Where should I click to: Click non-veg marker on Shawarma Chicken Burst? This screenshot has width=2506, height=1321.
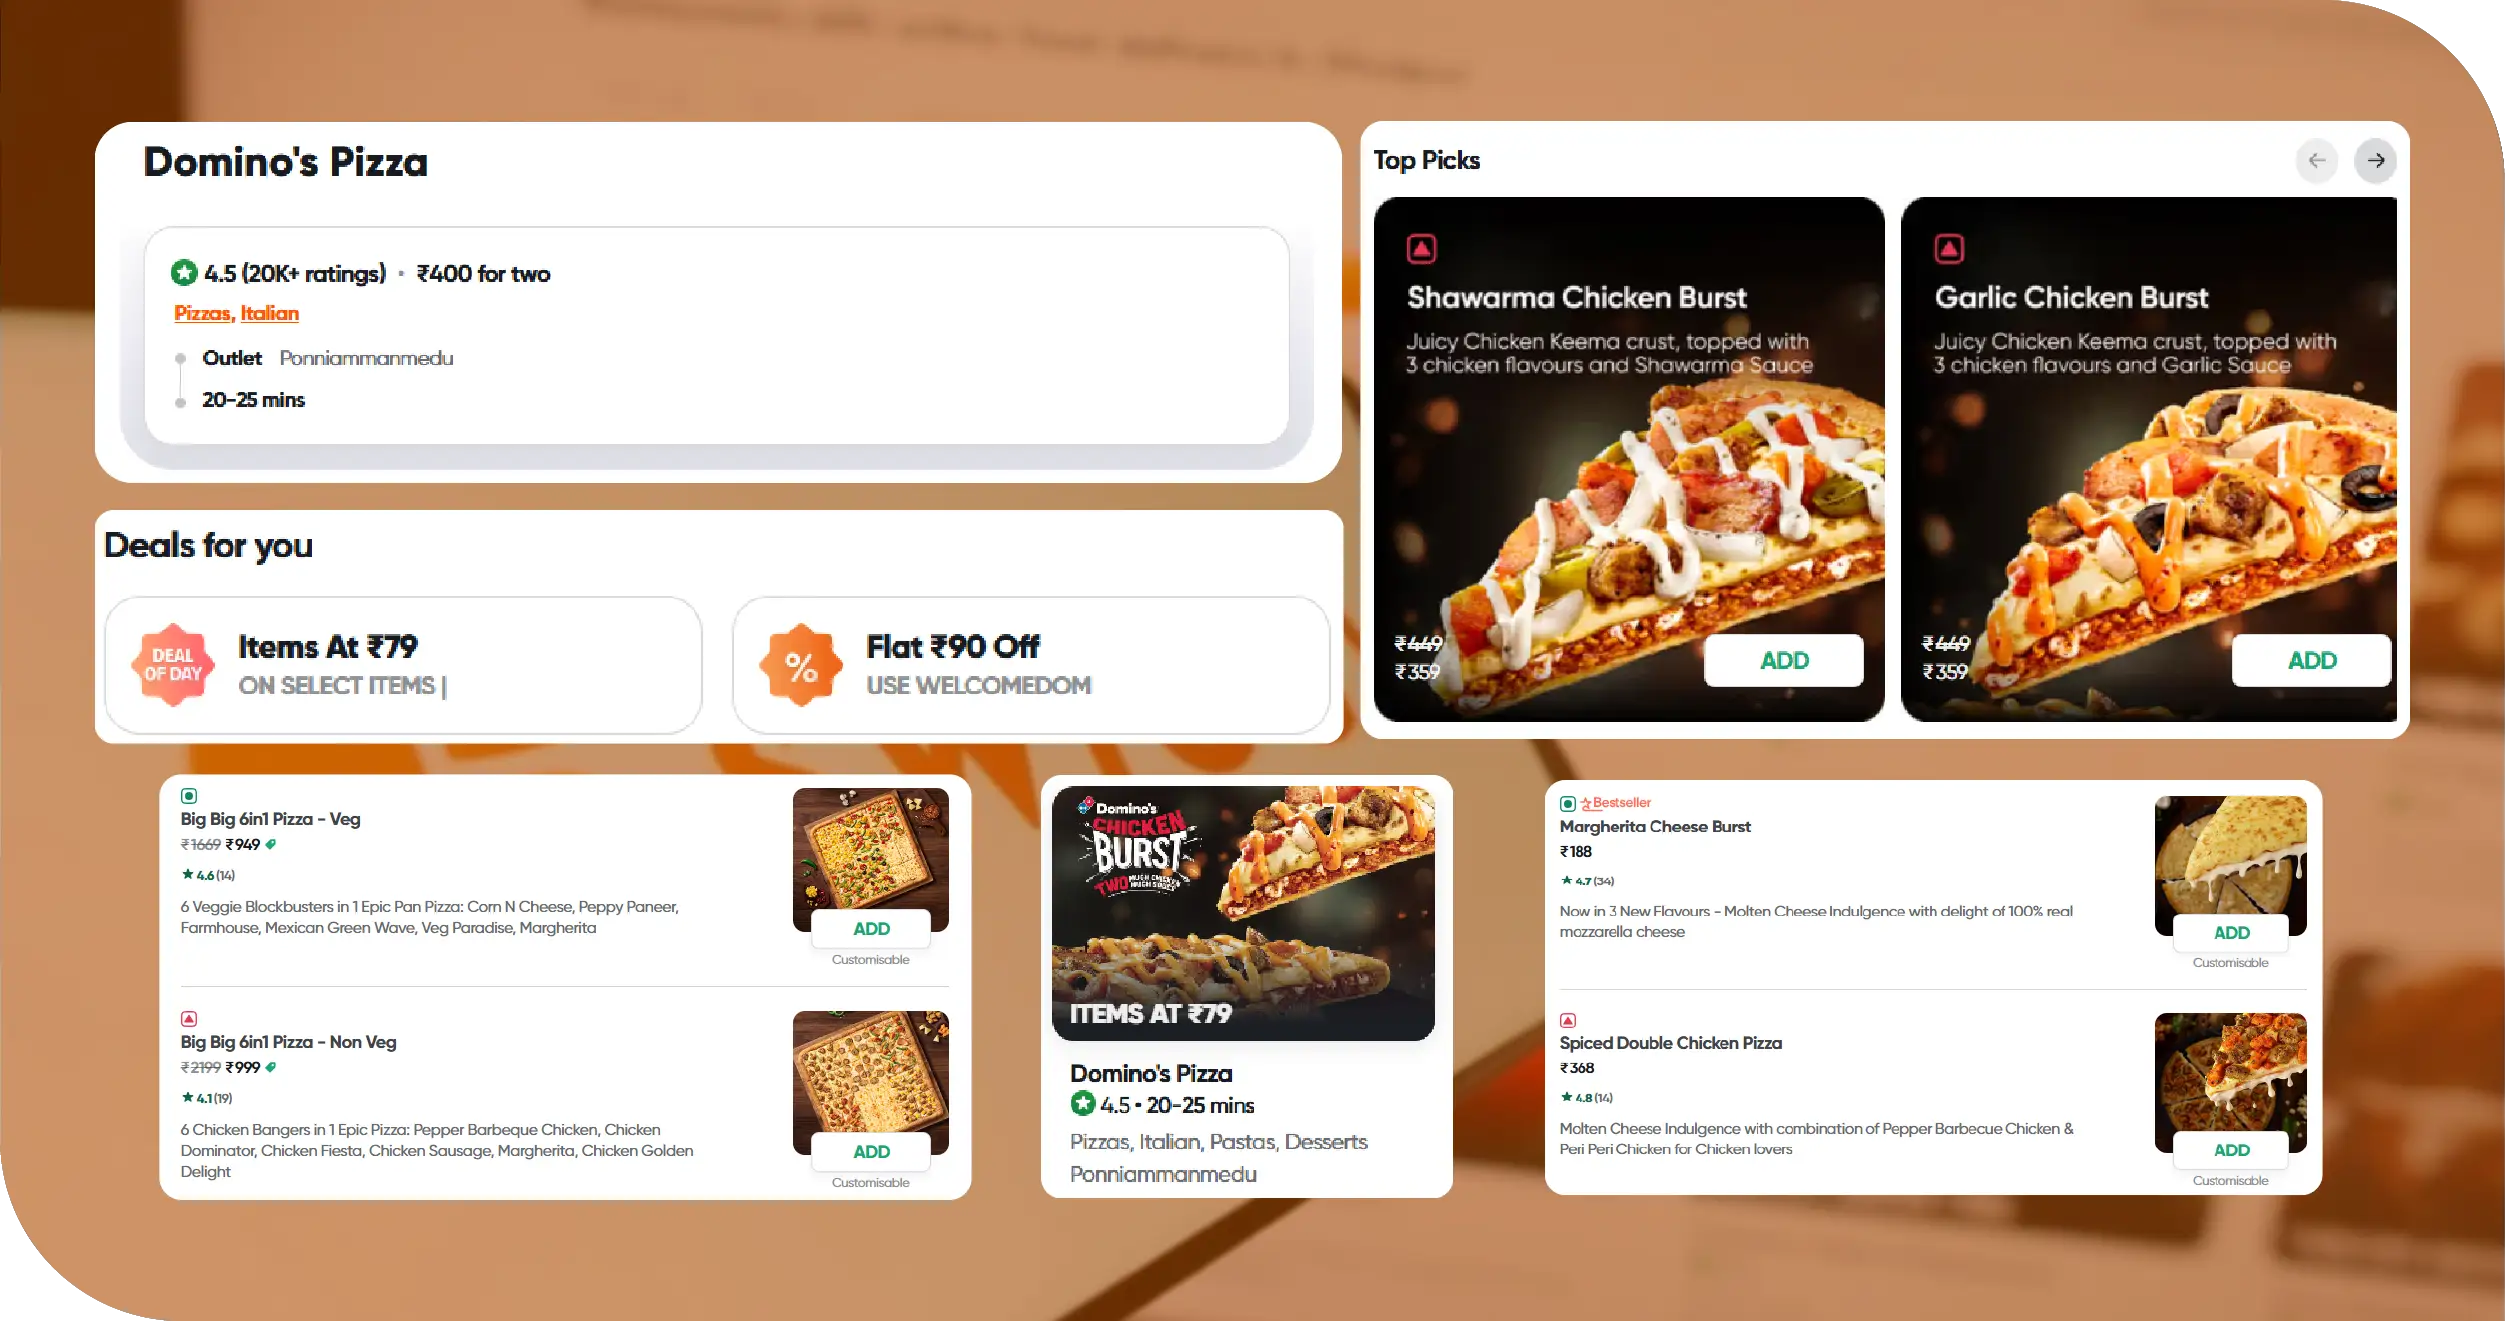[x=1421, y=248]
